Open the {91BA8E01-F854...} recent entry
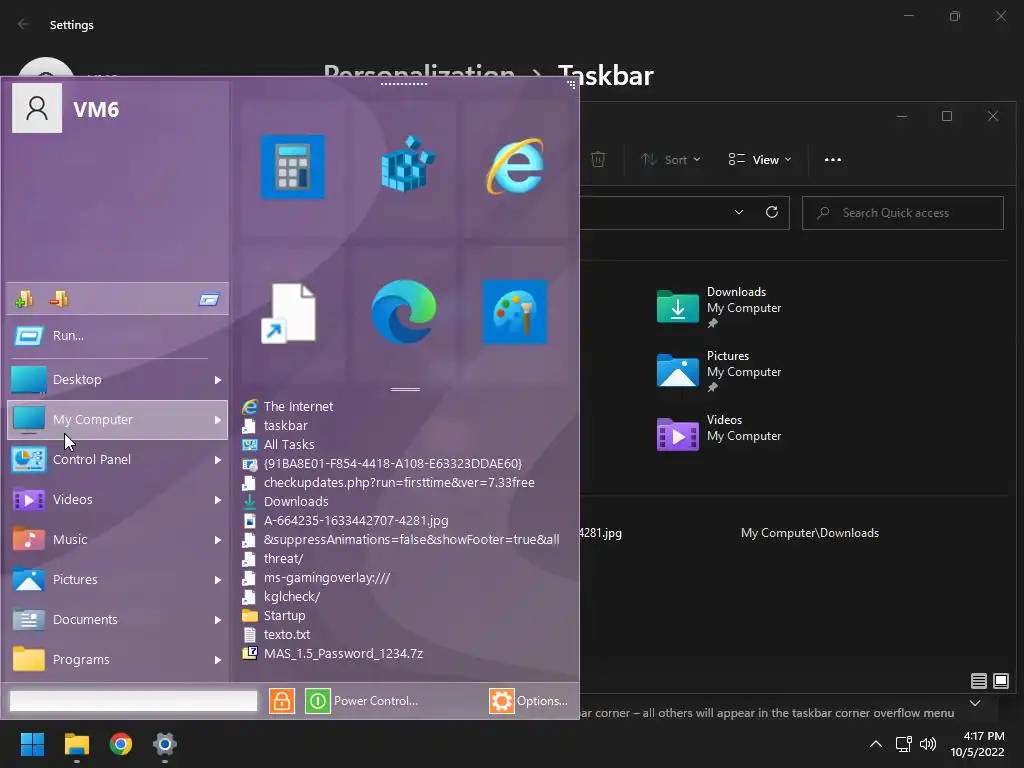 382,464
